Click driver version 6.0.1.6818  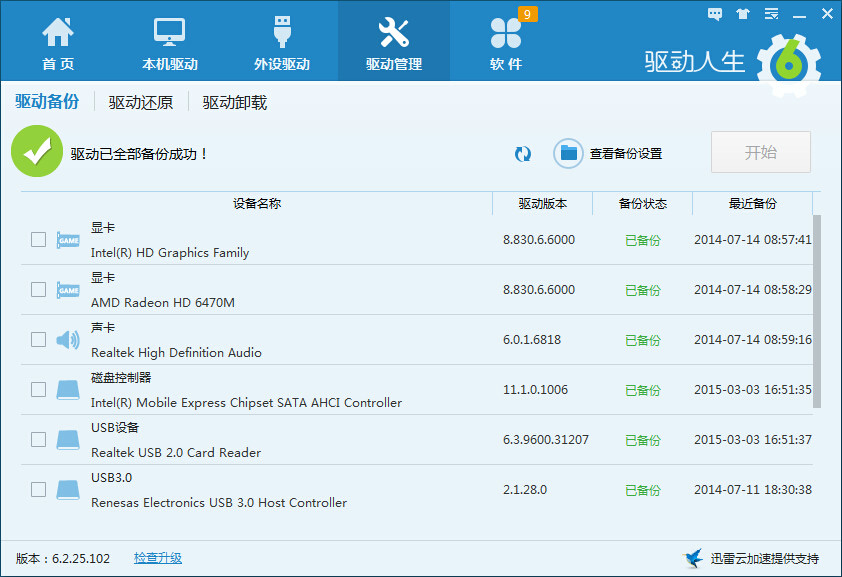point(532,339)
